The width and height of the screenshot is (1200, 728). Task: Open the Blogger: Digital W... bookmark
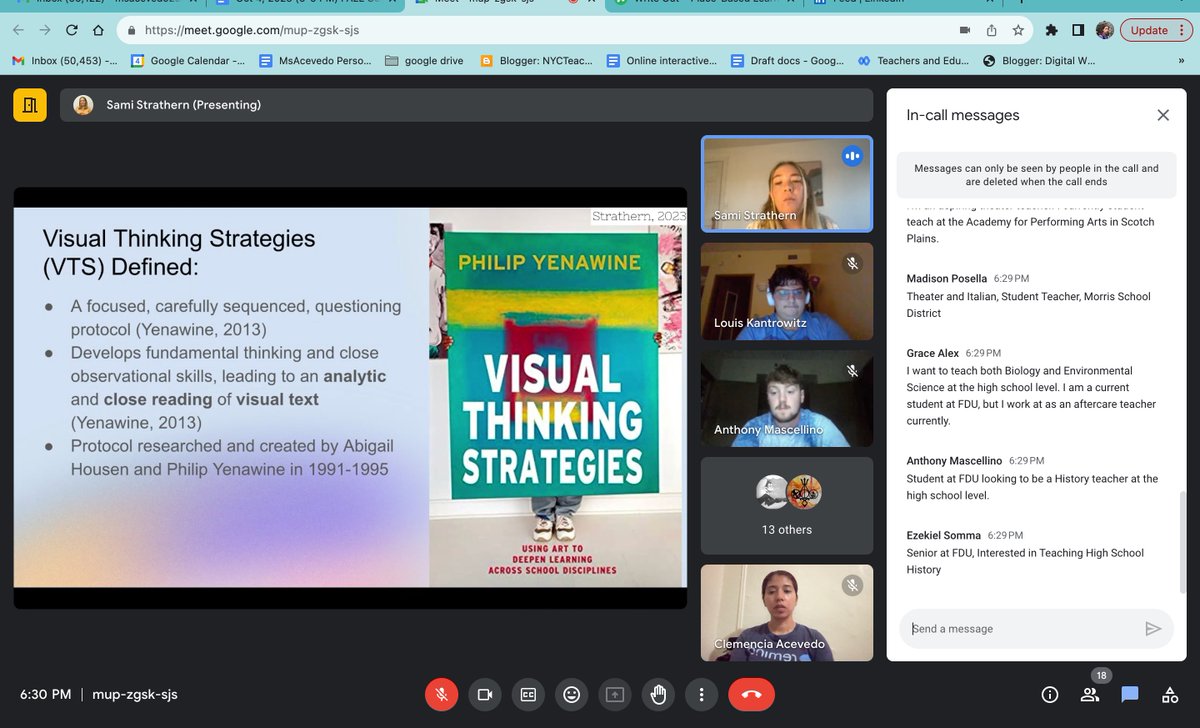point(1039,61)
